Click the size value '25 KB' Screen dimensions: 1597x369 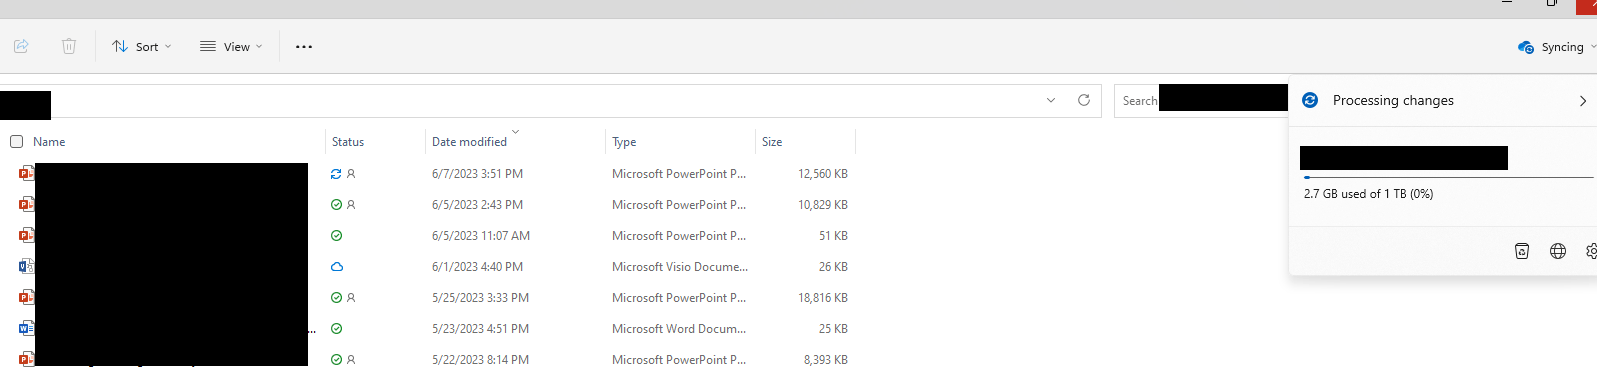833,329
